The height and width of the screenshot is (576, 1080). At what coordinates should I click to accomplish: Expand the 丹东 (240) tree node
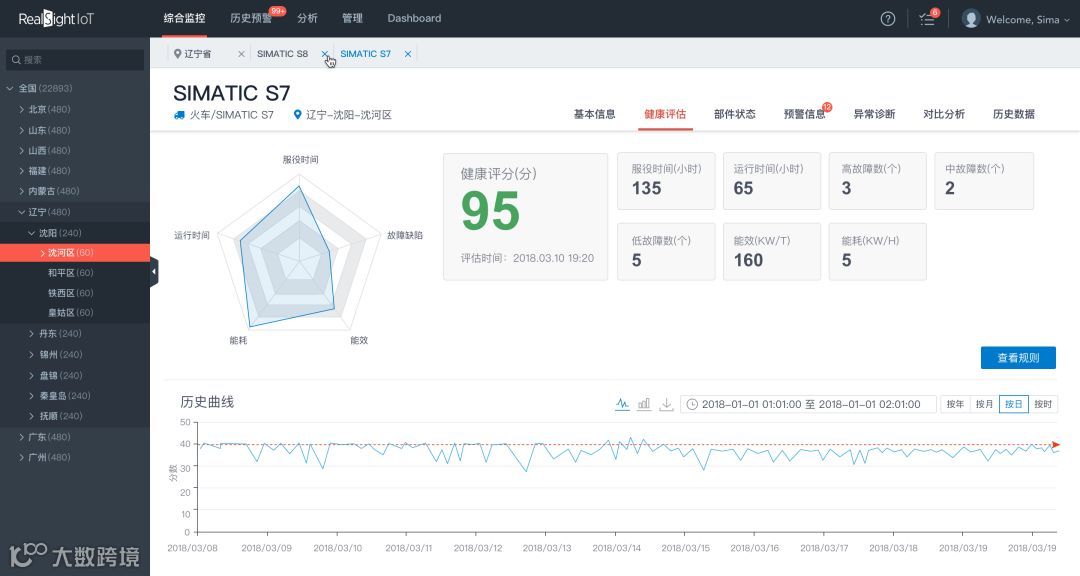[x=32, y=333]
